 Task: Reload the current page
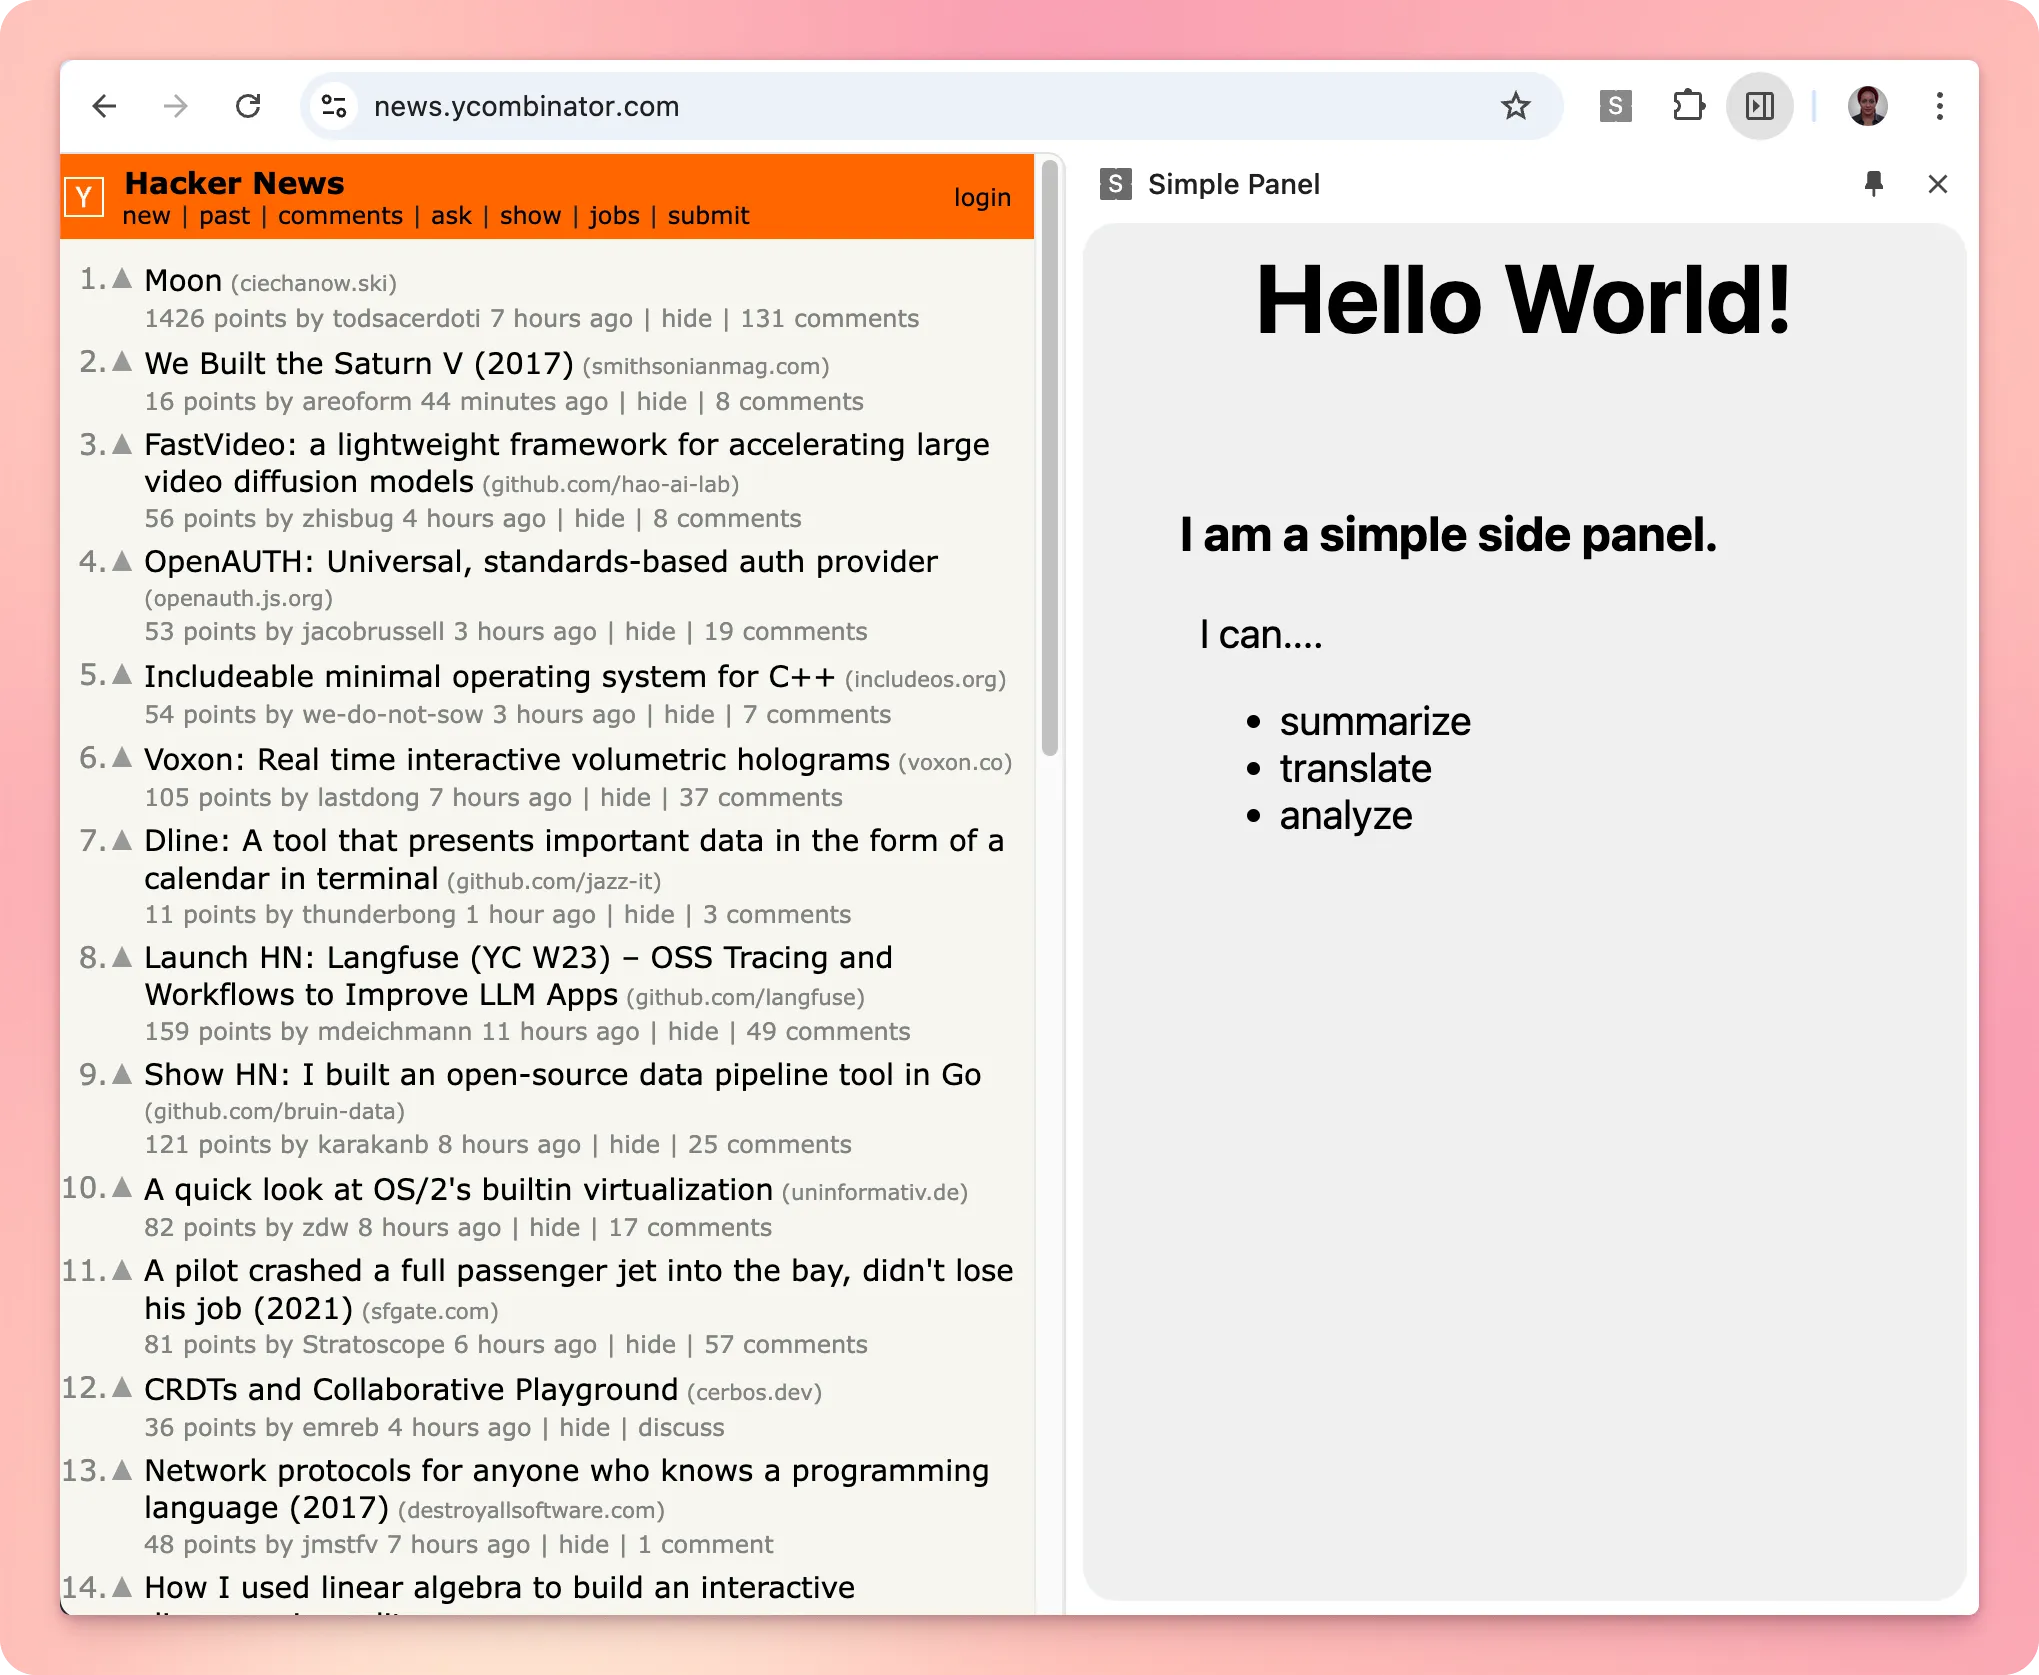tap(248, 106)
